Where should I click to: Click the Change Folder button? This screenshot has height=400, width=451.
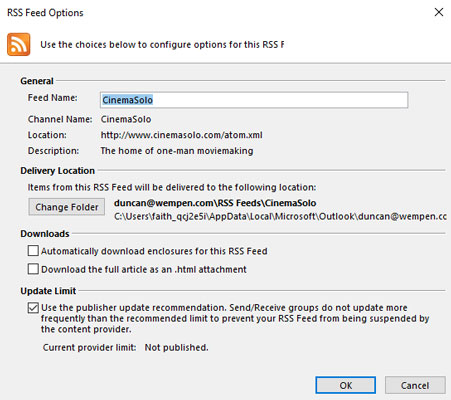67,207
